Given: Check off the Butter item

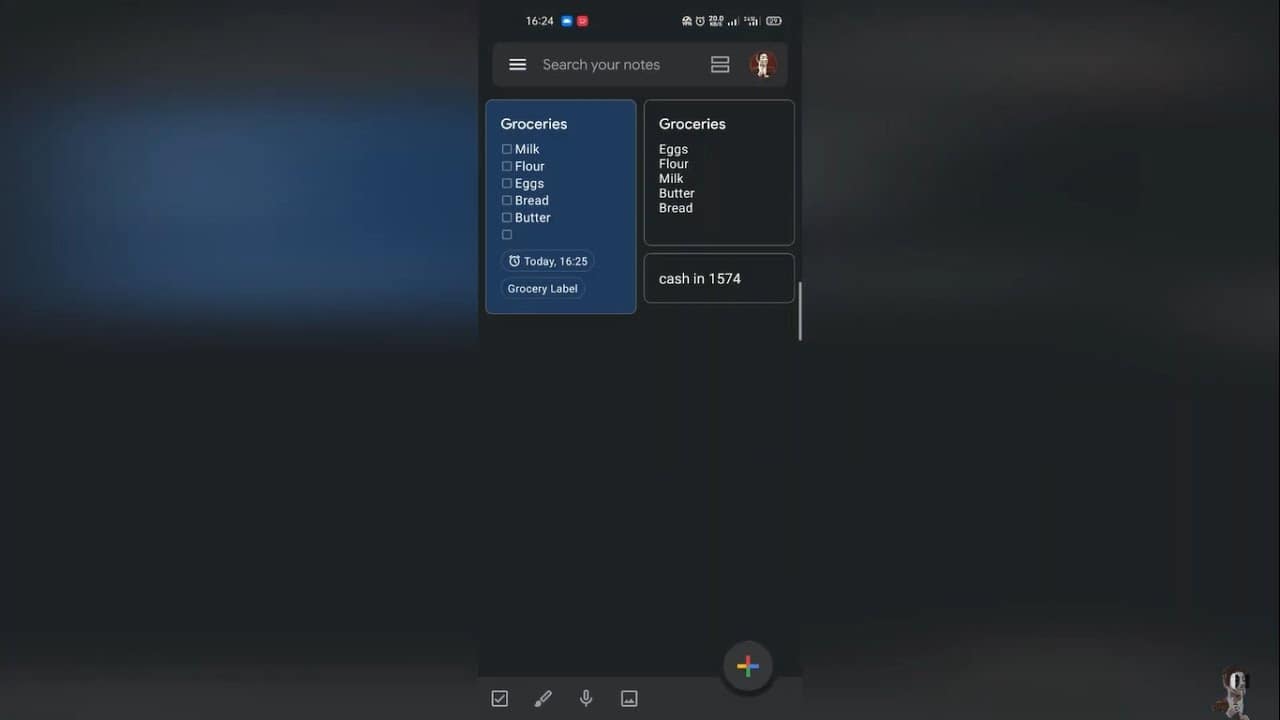Looking at the screenshot, I should [507, 217].
